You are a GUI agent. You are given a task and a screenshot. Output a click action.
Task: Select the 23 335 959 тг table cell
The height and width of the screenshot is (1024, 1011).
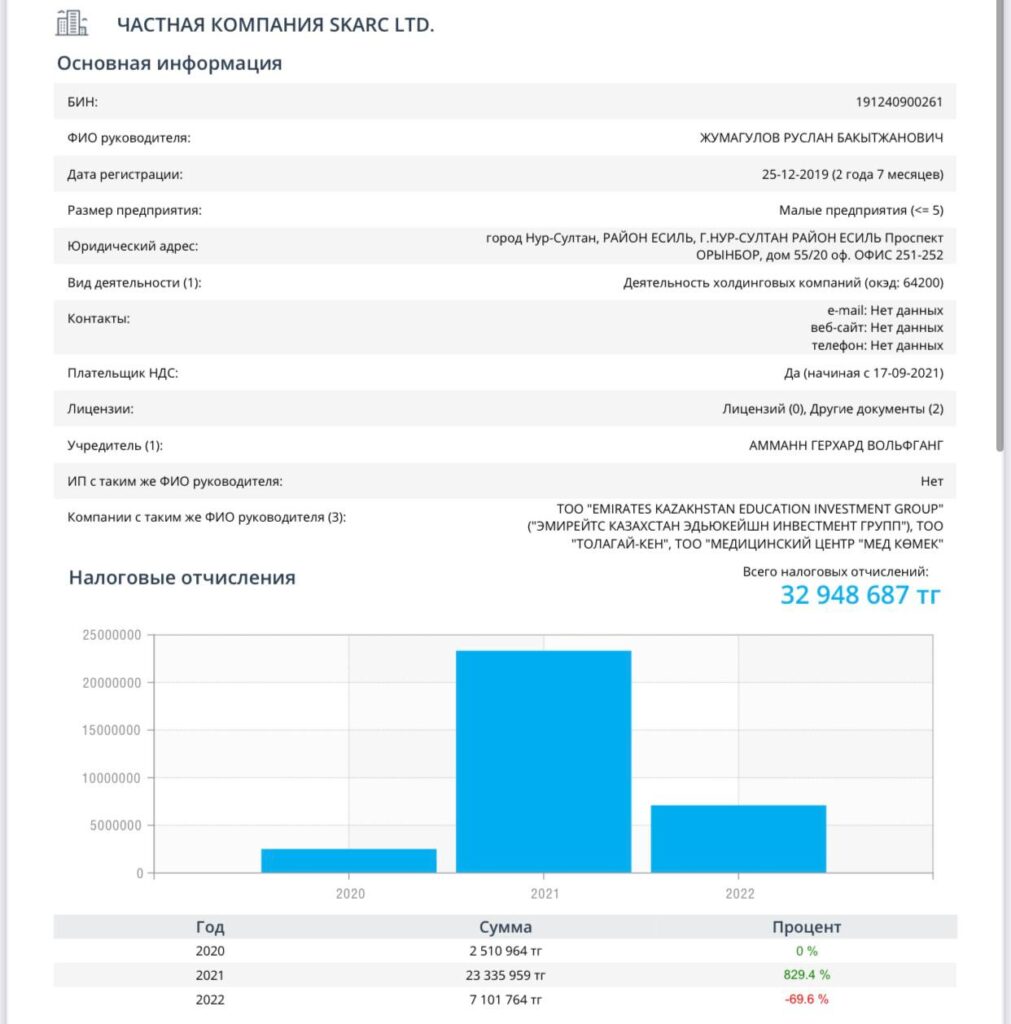click(x=505, y=975)
